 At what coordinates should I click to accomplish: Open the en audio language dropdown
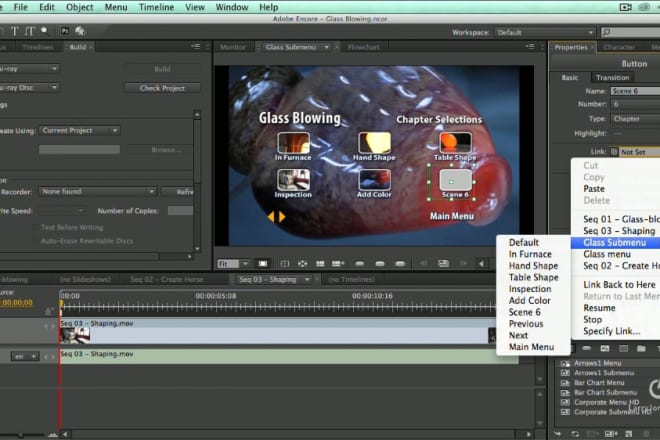[x=24, y=357]
